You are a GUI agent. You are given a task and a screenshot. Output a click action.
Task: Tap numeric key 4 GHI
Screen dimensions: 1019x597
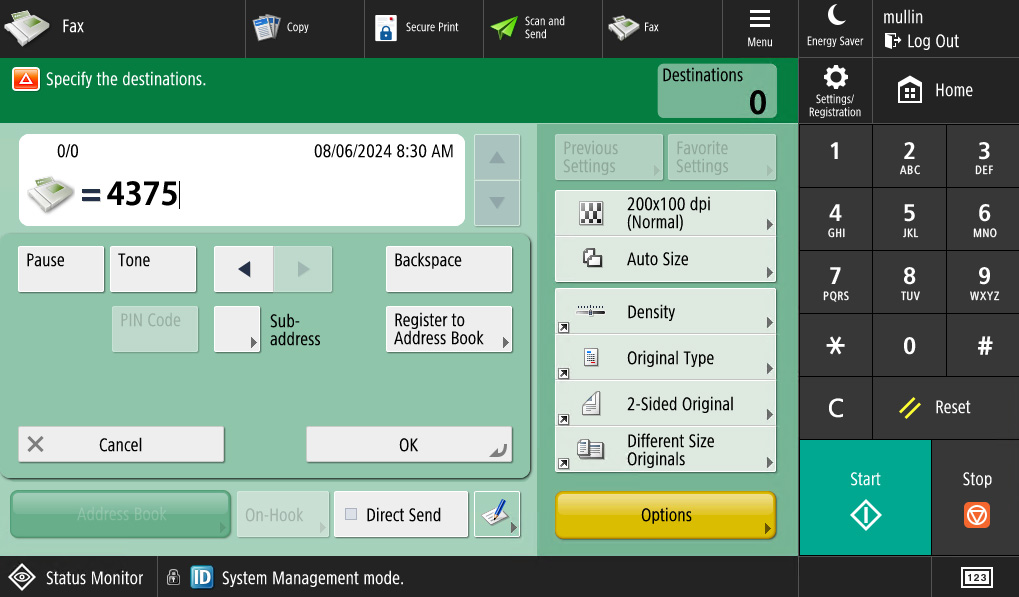point(835,219)
